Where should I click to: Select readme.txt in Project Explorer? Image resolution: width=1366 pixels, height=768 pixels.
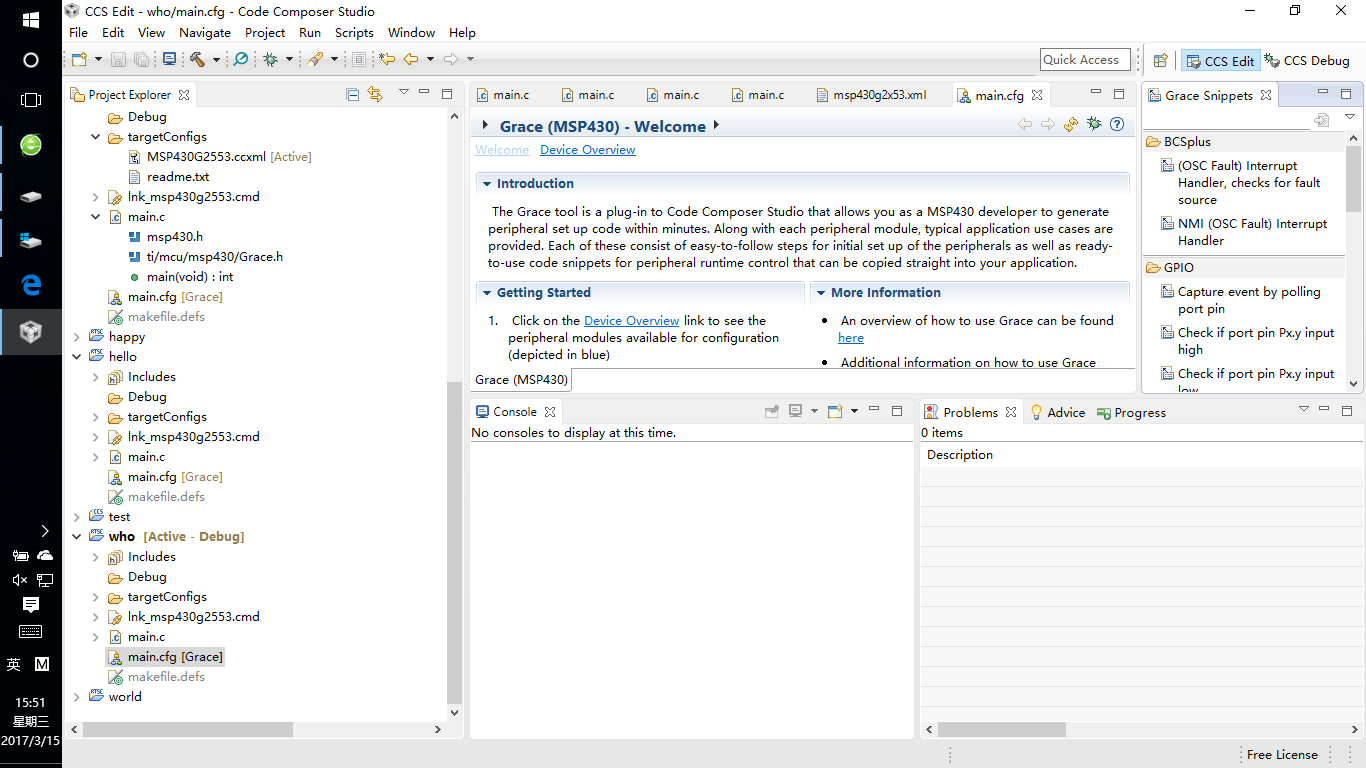click(167, 177)
